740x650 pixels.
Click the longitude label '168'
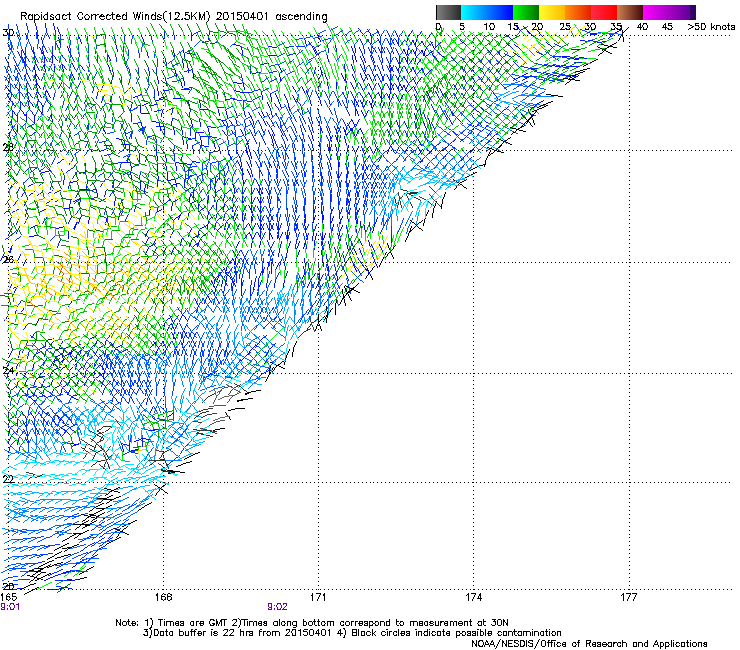(164, 597)
